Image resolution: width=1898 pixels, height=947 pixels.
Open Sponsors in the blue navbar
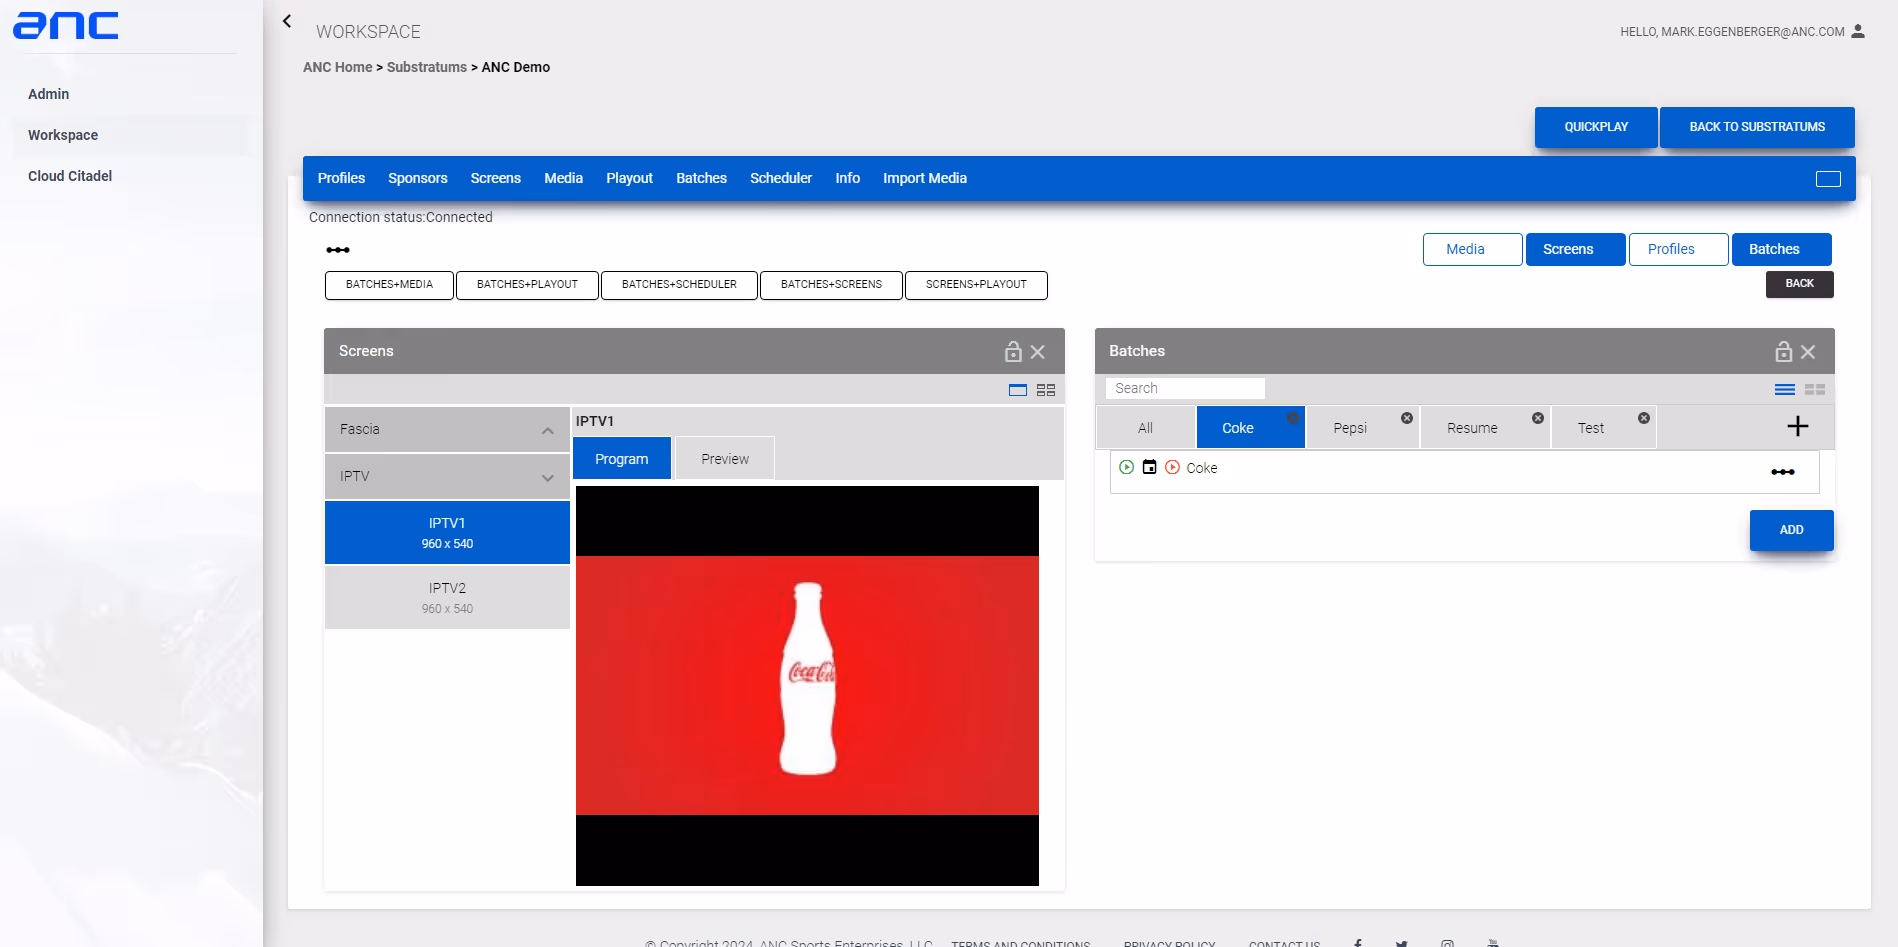pyautogui.click(x=418, y=178)
